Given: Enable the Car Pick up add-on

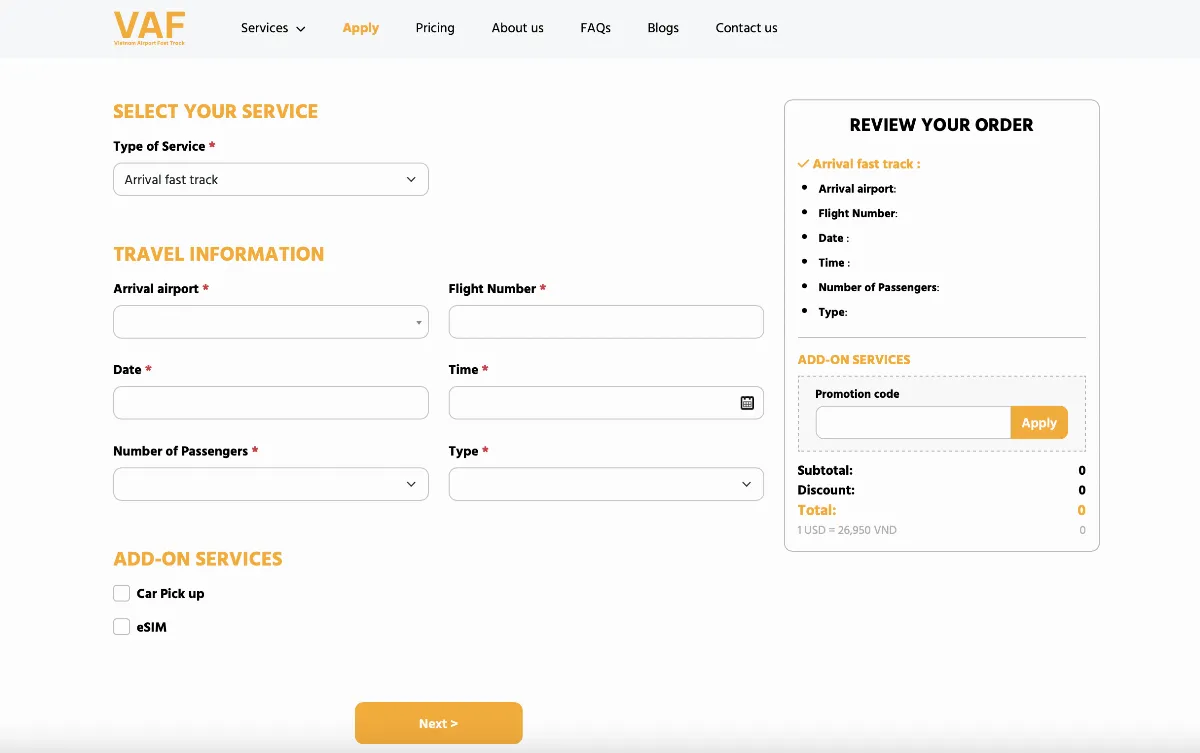Looking at the screenshot, I should tap(122, 593).
